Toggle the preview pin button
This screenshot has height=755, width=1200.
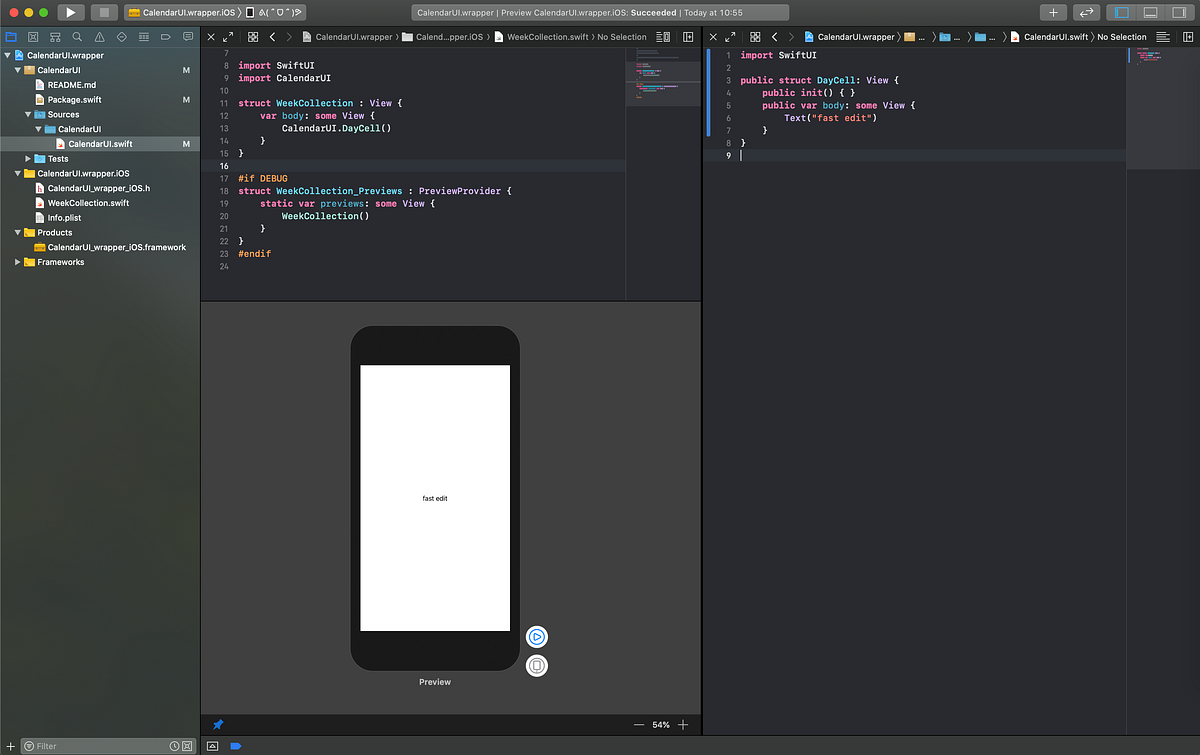tap(218, 724)
